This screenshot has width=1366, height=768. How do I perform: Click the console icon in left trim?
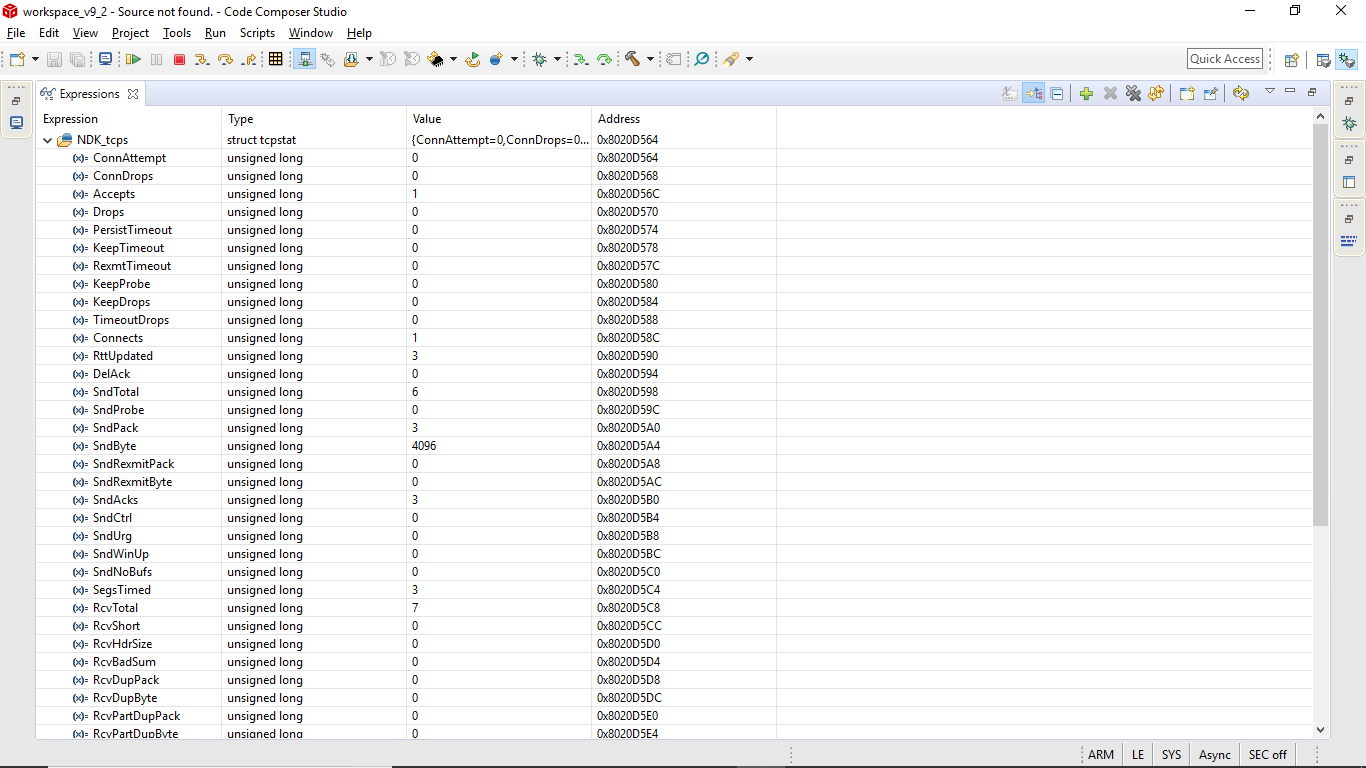pos(16,122)
